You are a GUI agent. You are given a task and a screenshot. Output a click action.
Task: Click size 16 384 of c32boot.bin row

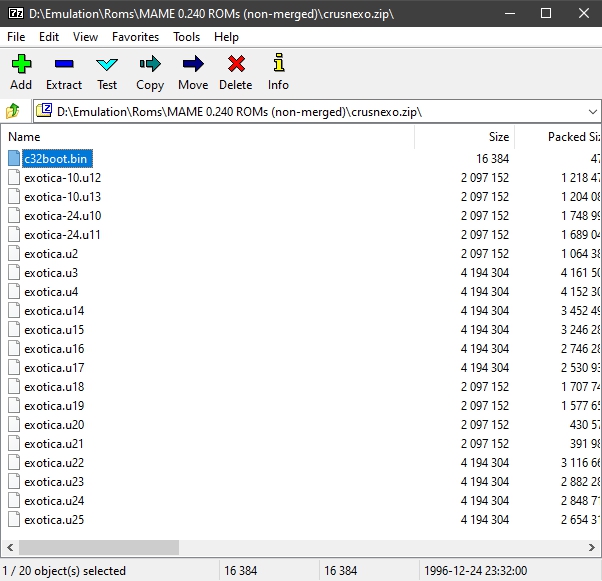coord(493,159)
